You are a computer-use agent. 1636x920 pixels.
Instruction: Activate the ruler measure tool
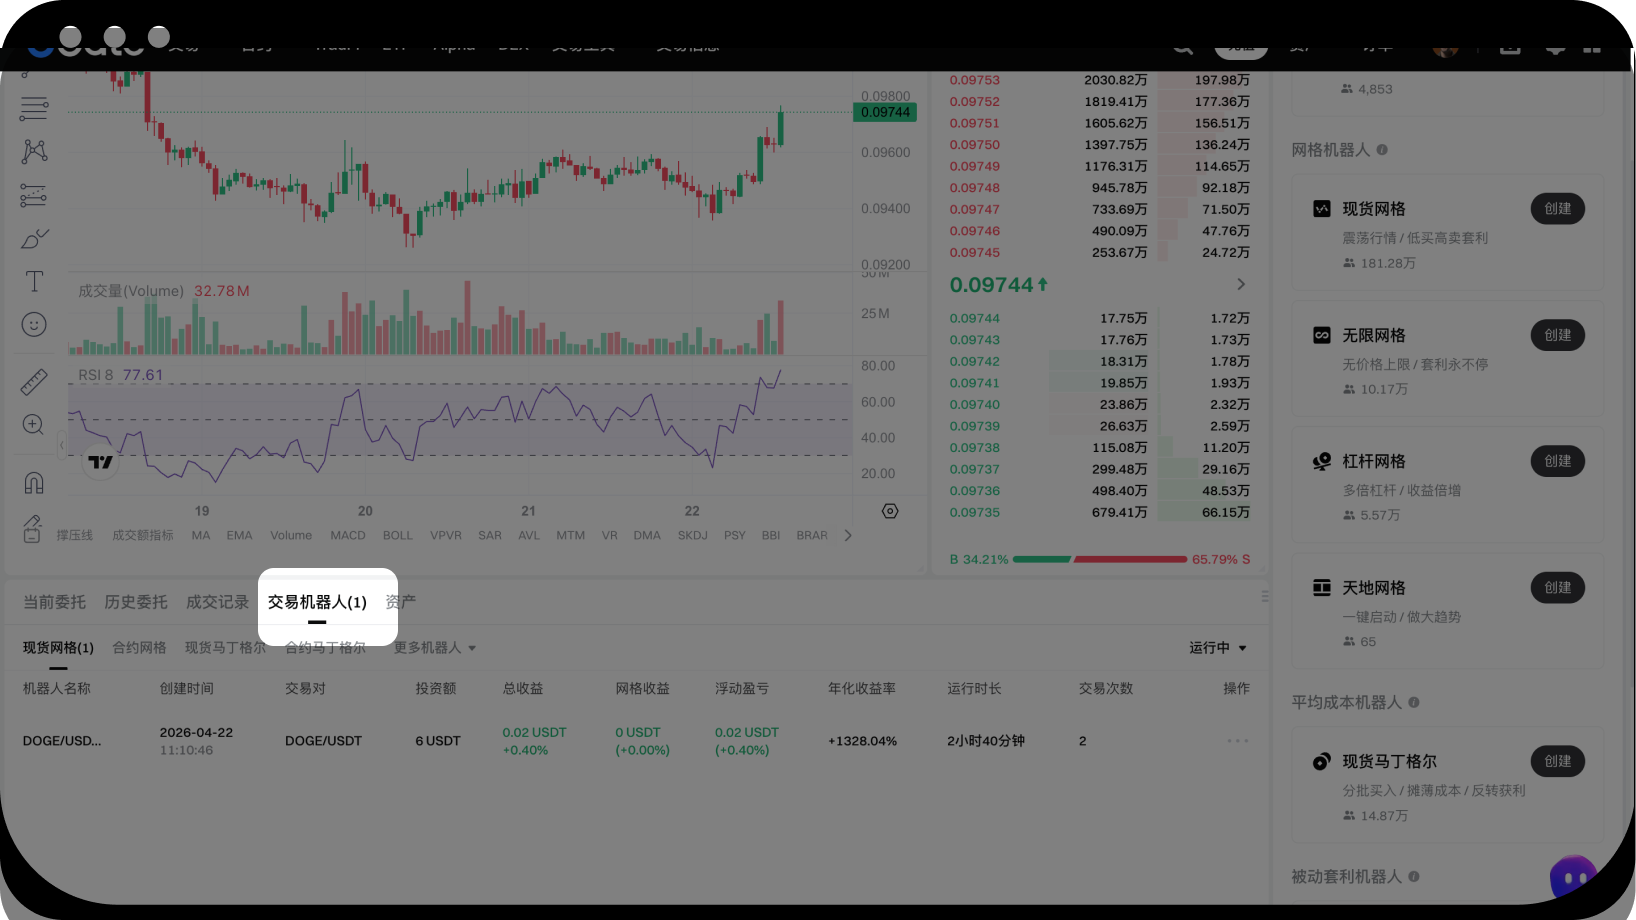[34, 381]
